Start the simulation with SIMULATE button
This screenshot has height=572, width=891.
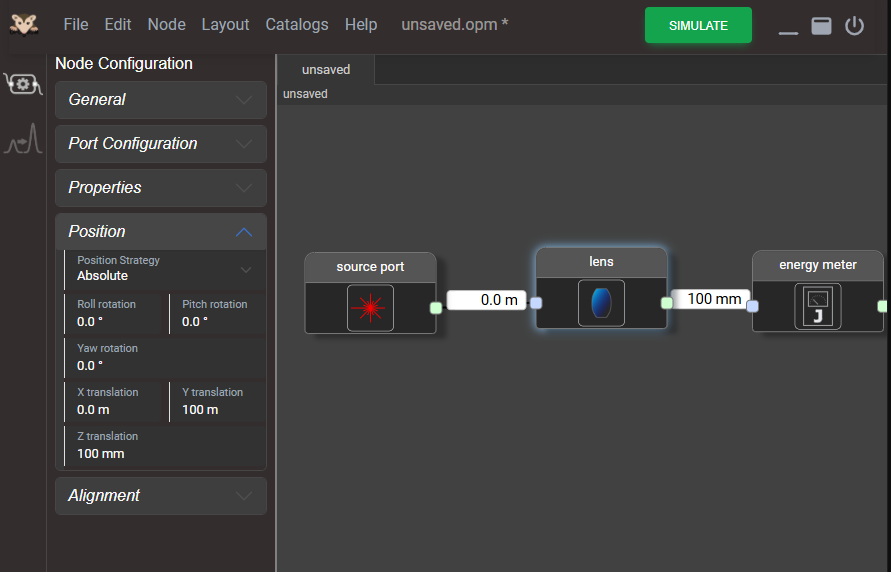(x=698, y=25)
